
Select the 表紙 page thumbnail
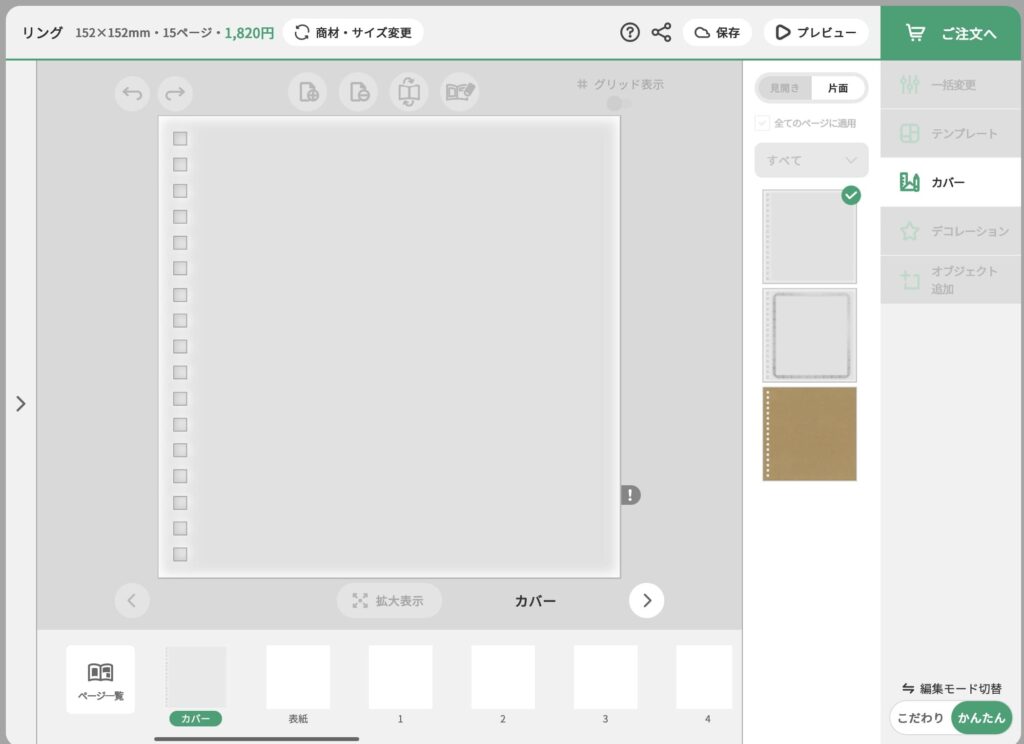[298, 680]
